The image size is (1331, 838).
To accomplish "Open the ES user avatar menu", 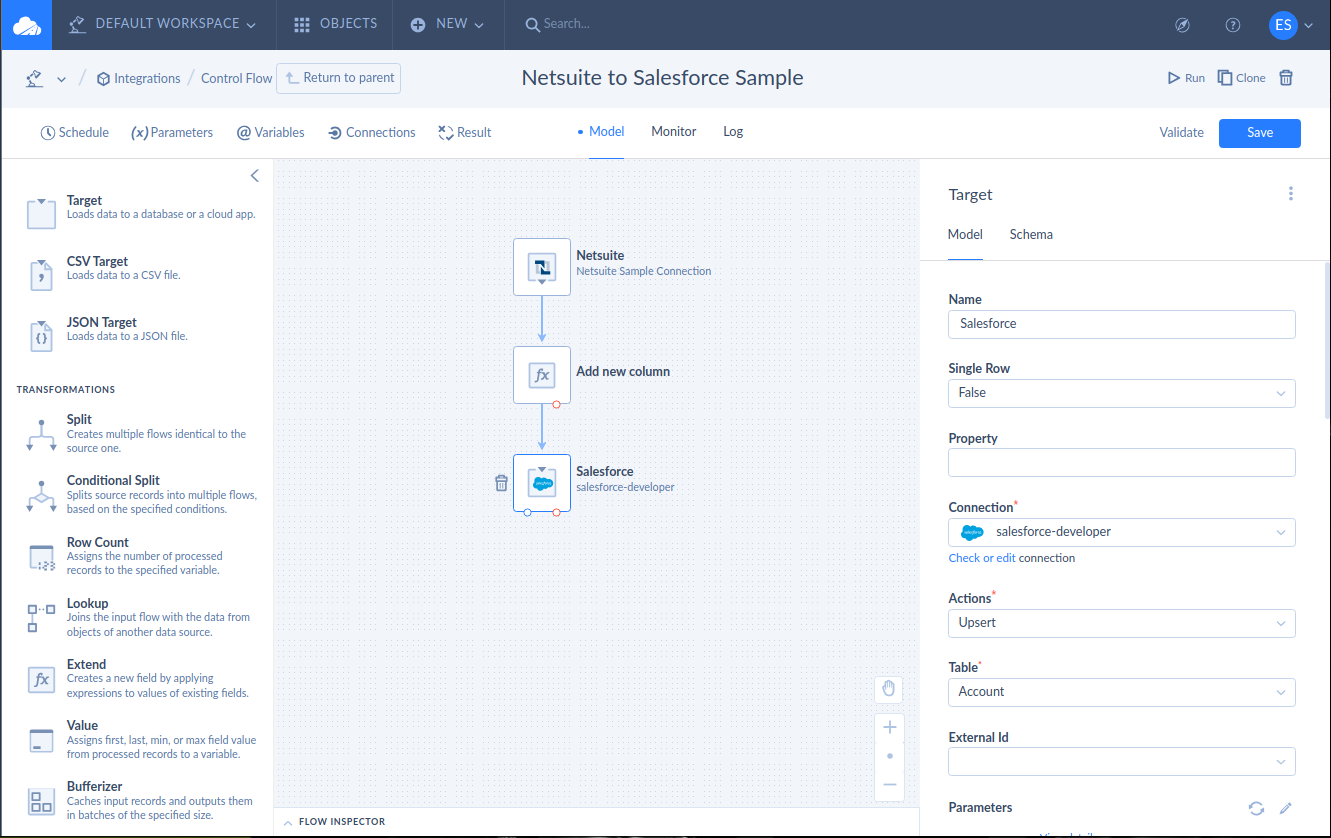I will pos(1291,25).
